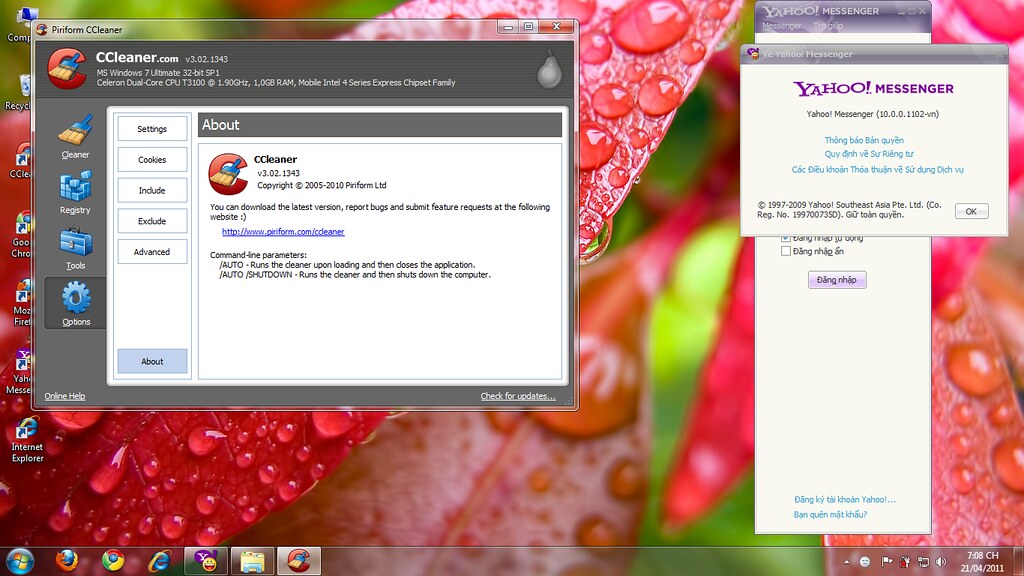The width and height of the screenshot is (1024, 576).
Task: Toggle the 'Đăng nhập tự động' checkbox
Action: coord(786,238)
